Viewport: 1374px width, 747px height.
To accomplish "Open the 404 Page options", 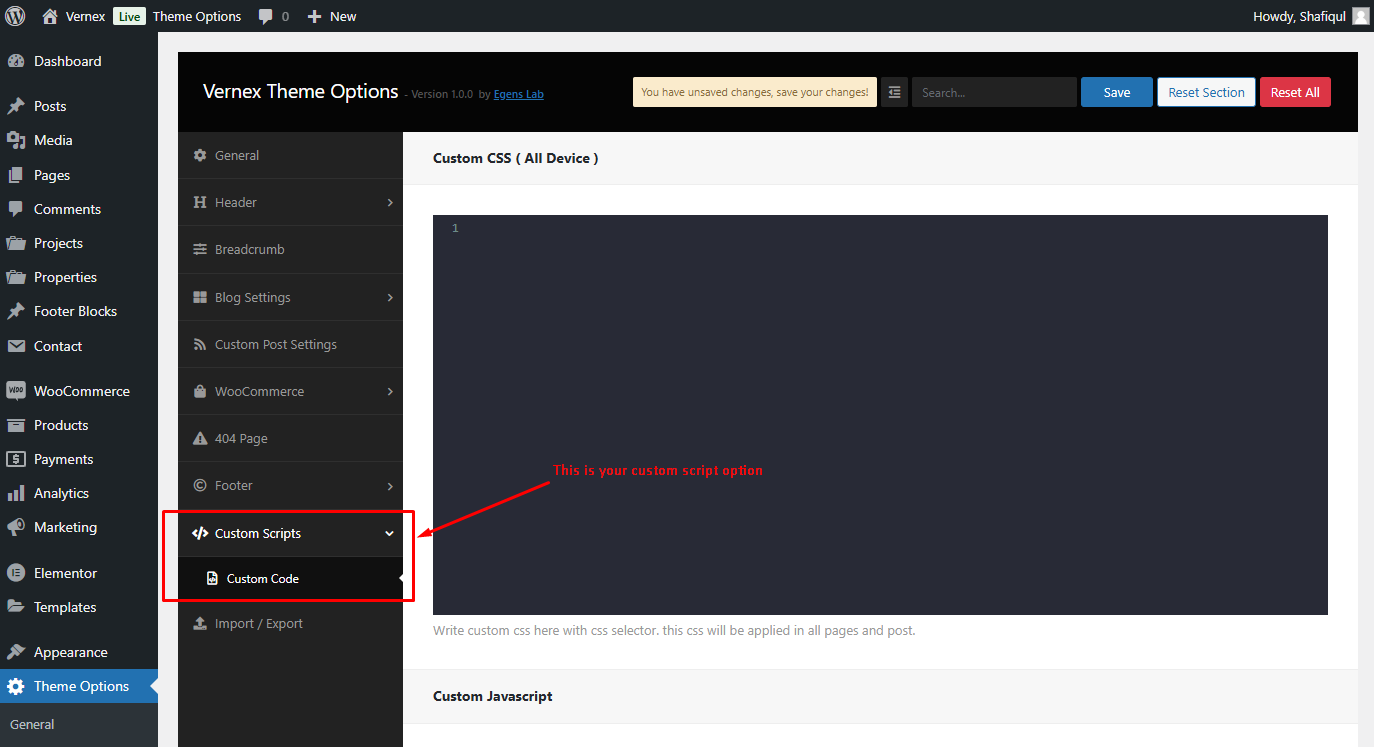I will point(290,438).
